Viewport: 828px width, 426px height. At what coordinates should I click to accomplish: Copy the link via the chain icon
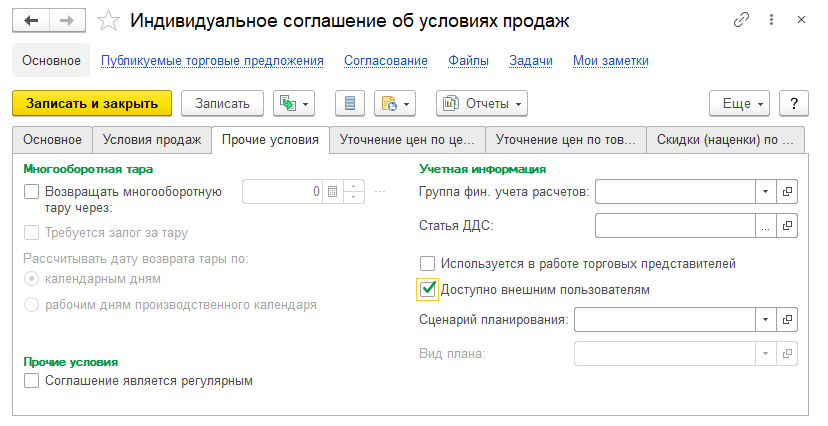pyautogui.click(x=741, y=20)
